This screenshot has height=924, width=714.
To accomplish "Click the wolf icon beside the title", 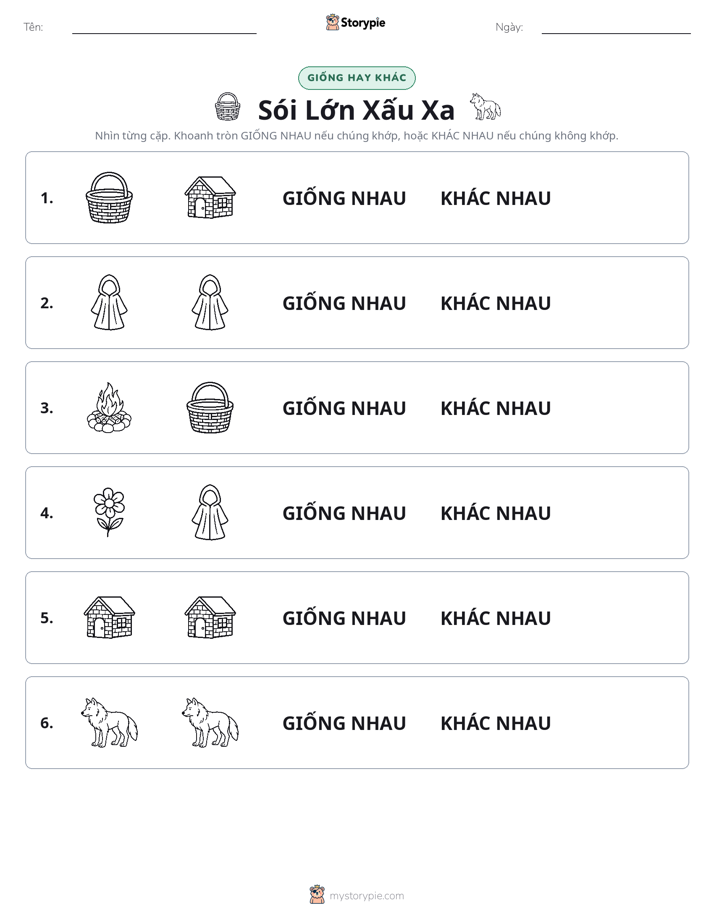I will (x=485, y=107).
